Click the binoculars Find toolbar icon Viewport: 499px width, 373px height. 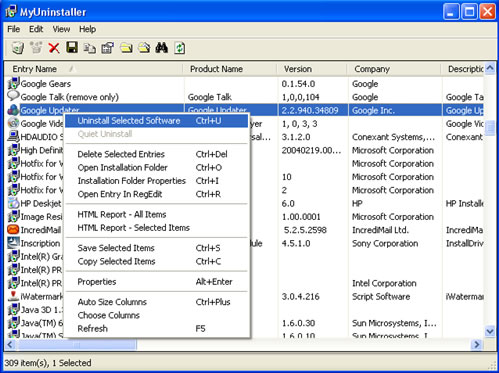tap(162, 48)
